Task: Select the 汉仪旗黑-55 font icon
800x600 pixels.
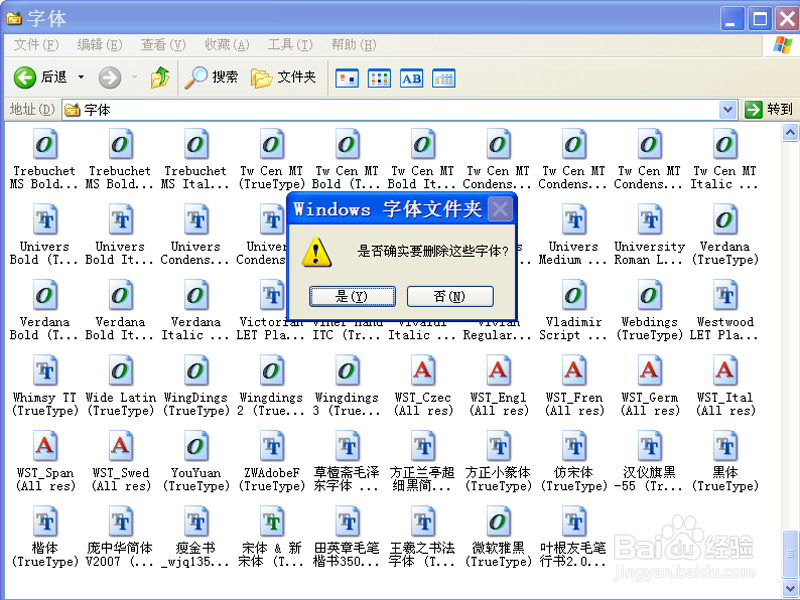Action: point(649,446)
